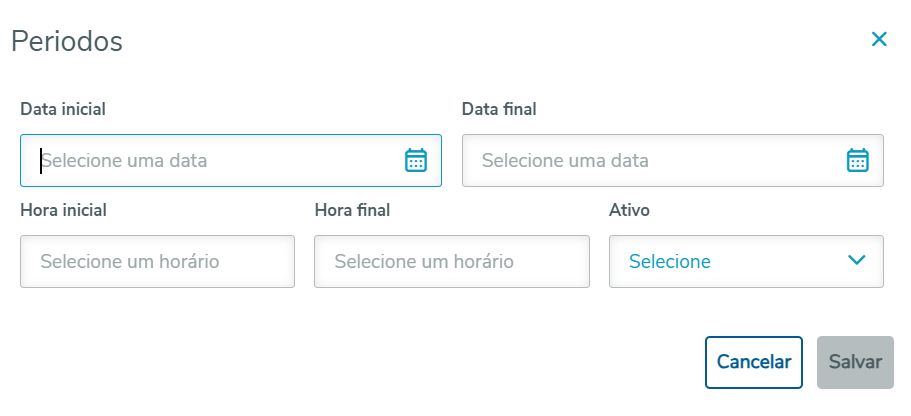Click the Data inicial label
Screen dimensions: 911x416
pyautogui.click(x=63, y=109)
